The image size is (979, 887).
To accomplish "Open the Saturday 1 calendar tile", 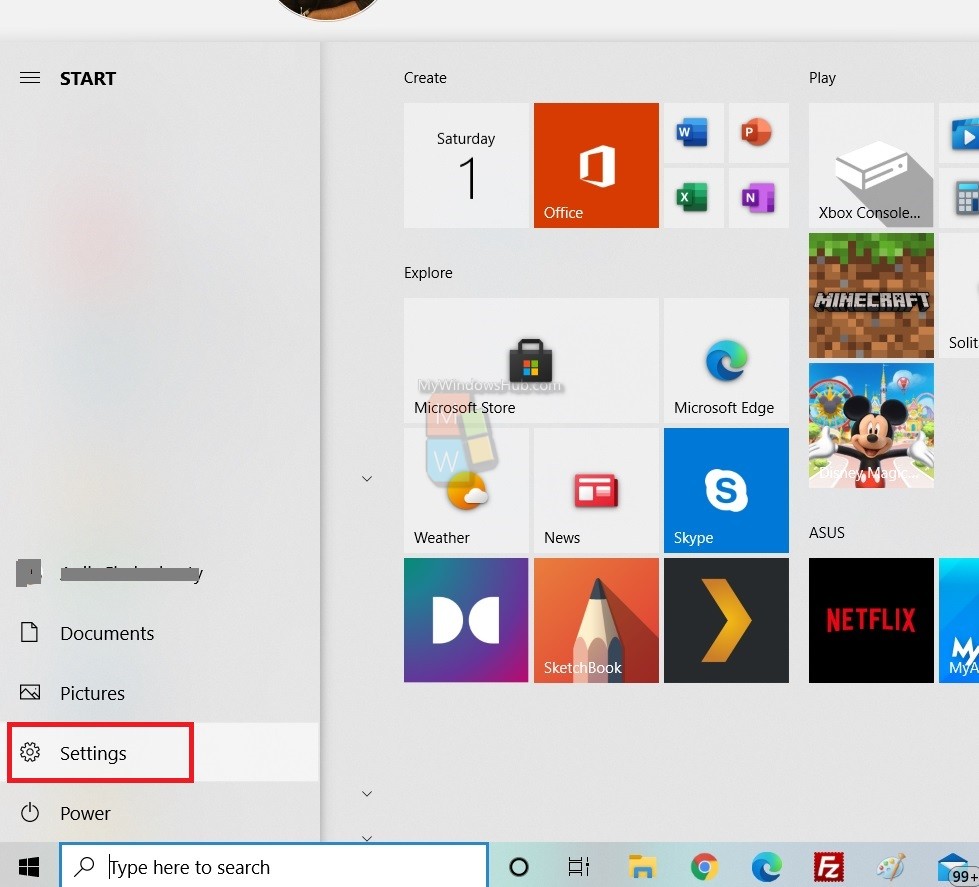I will pyautogui.click(x=466, y=165).
